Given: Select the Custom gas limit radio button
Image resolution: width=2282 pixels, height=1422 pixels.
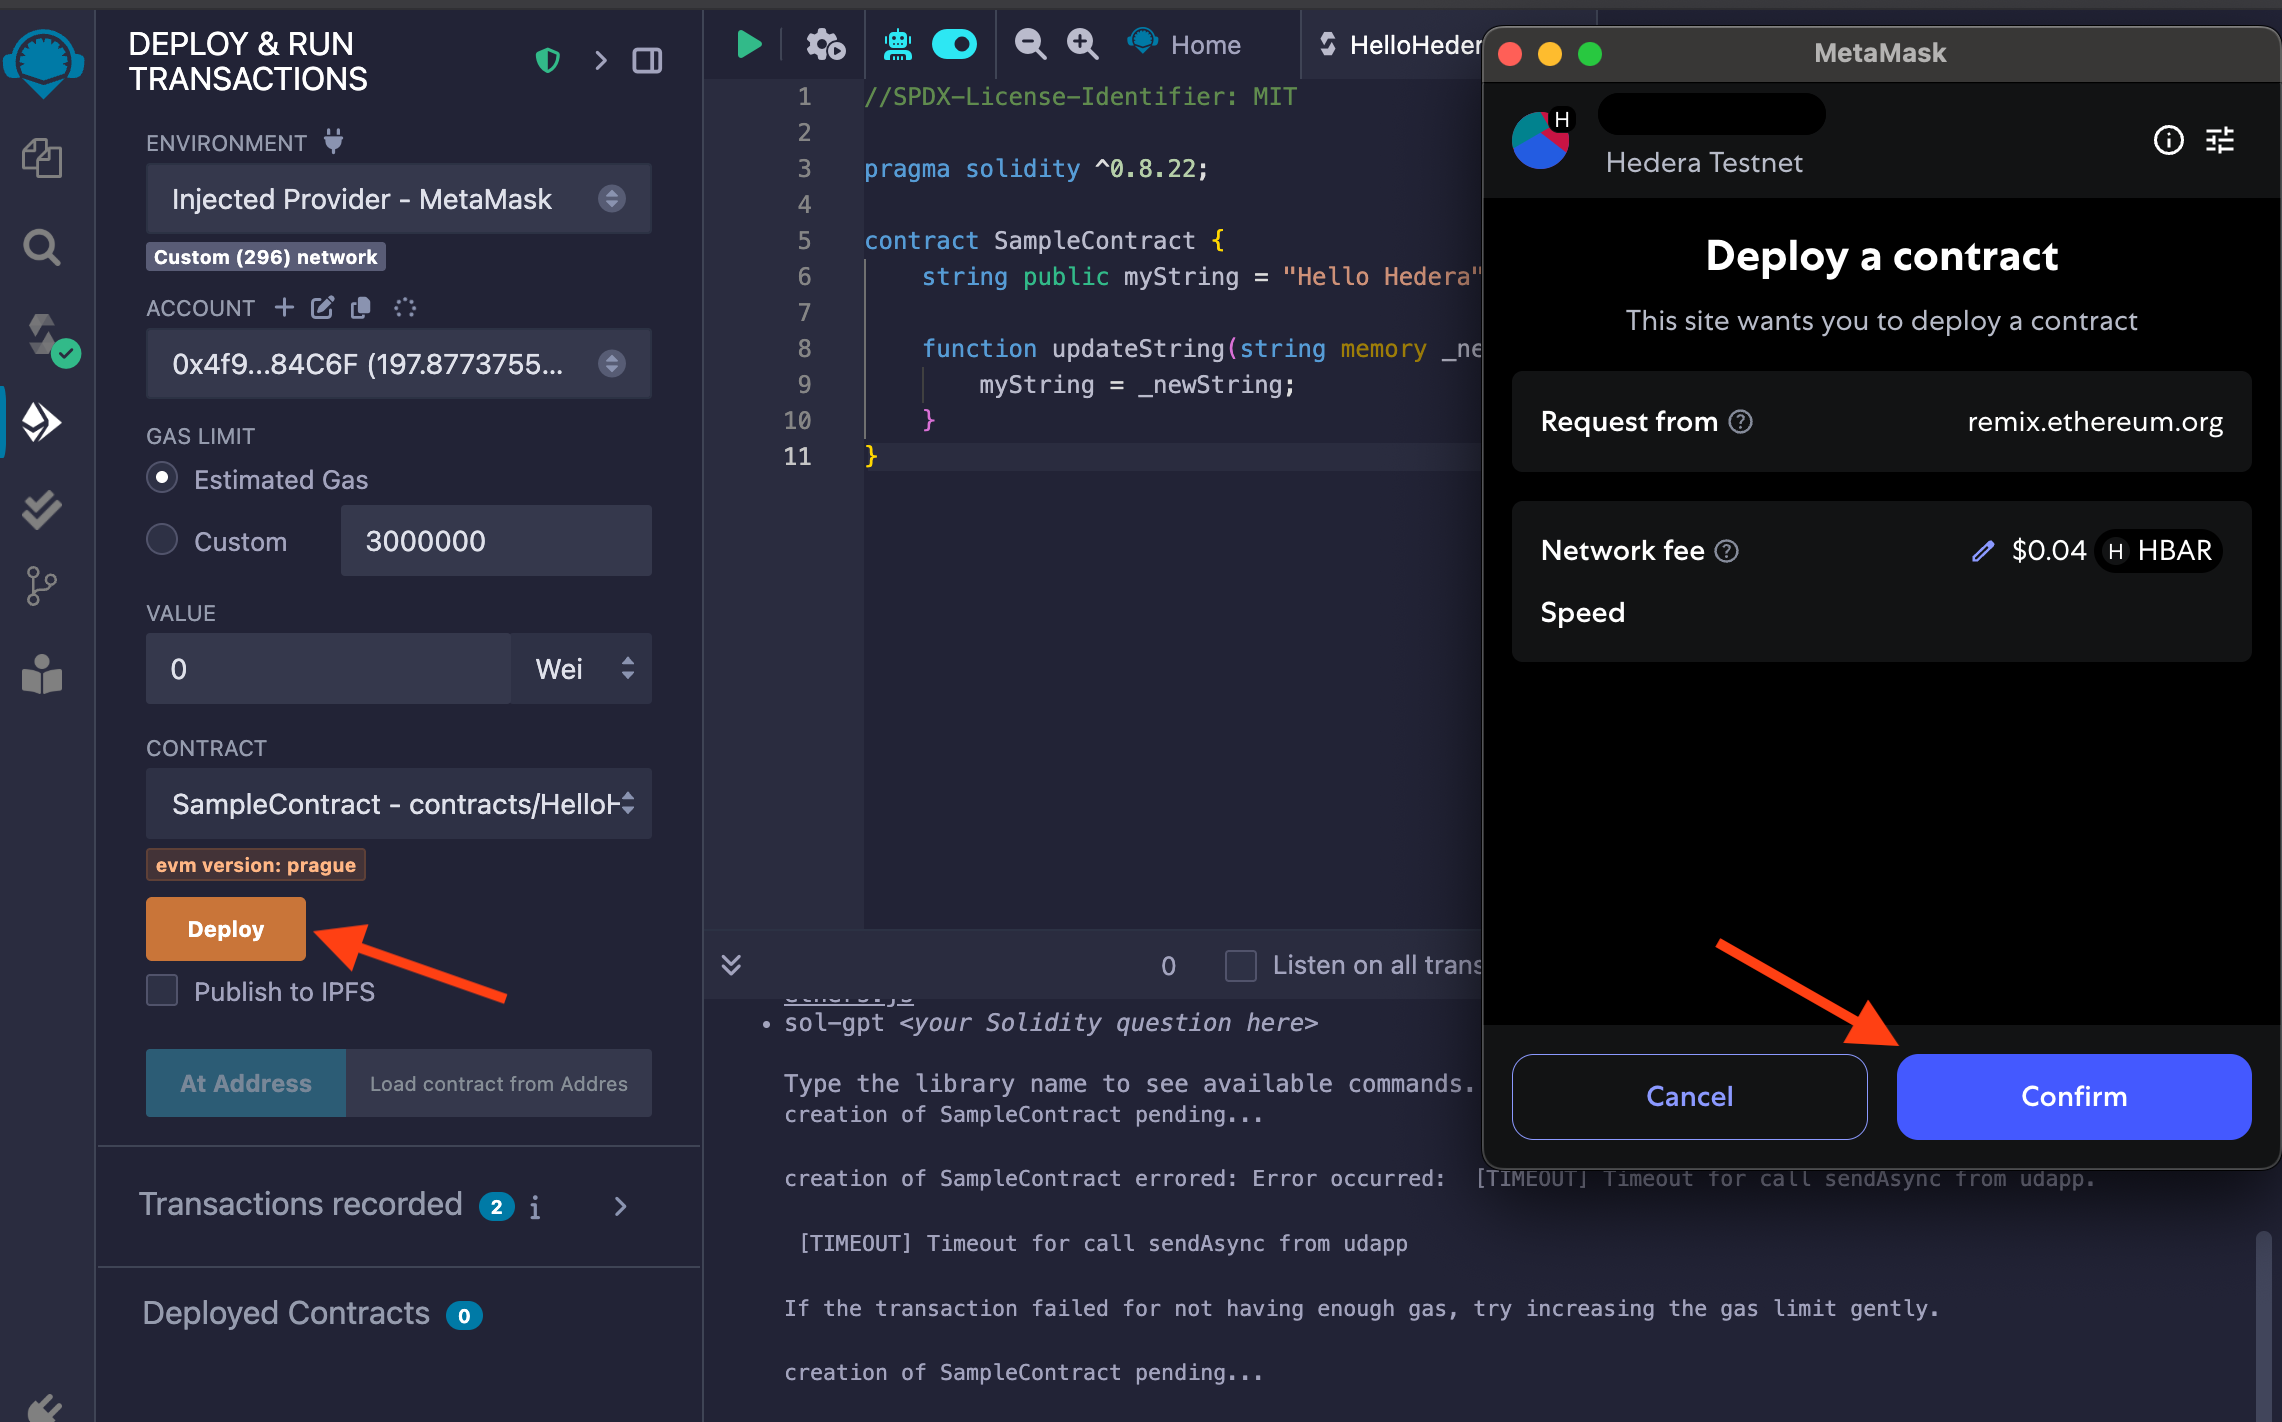Looking at the screenshot, I should (162, 541).
